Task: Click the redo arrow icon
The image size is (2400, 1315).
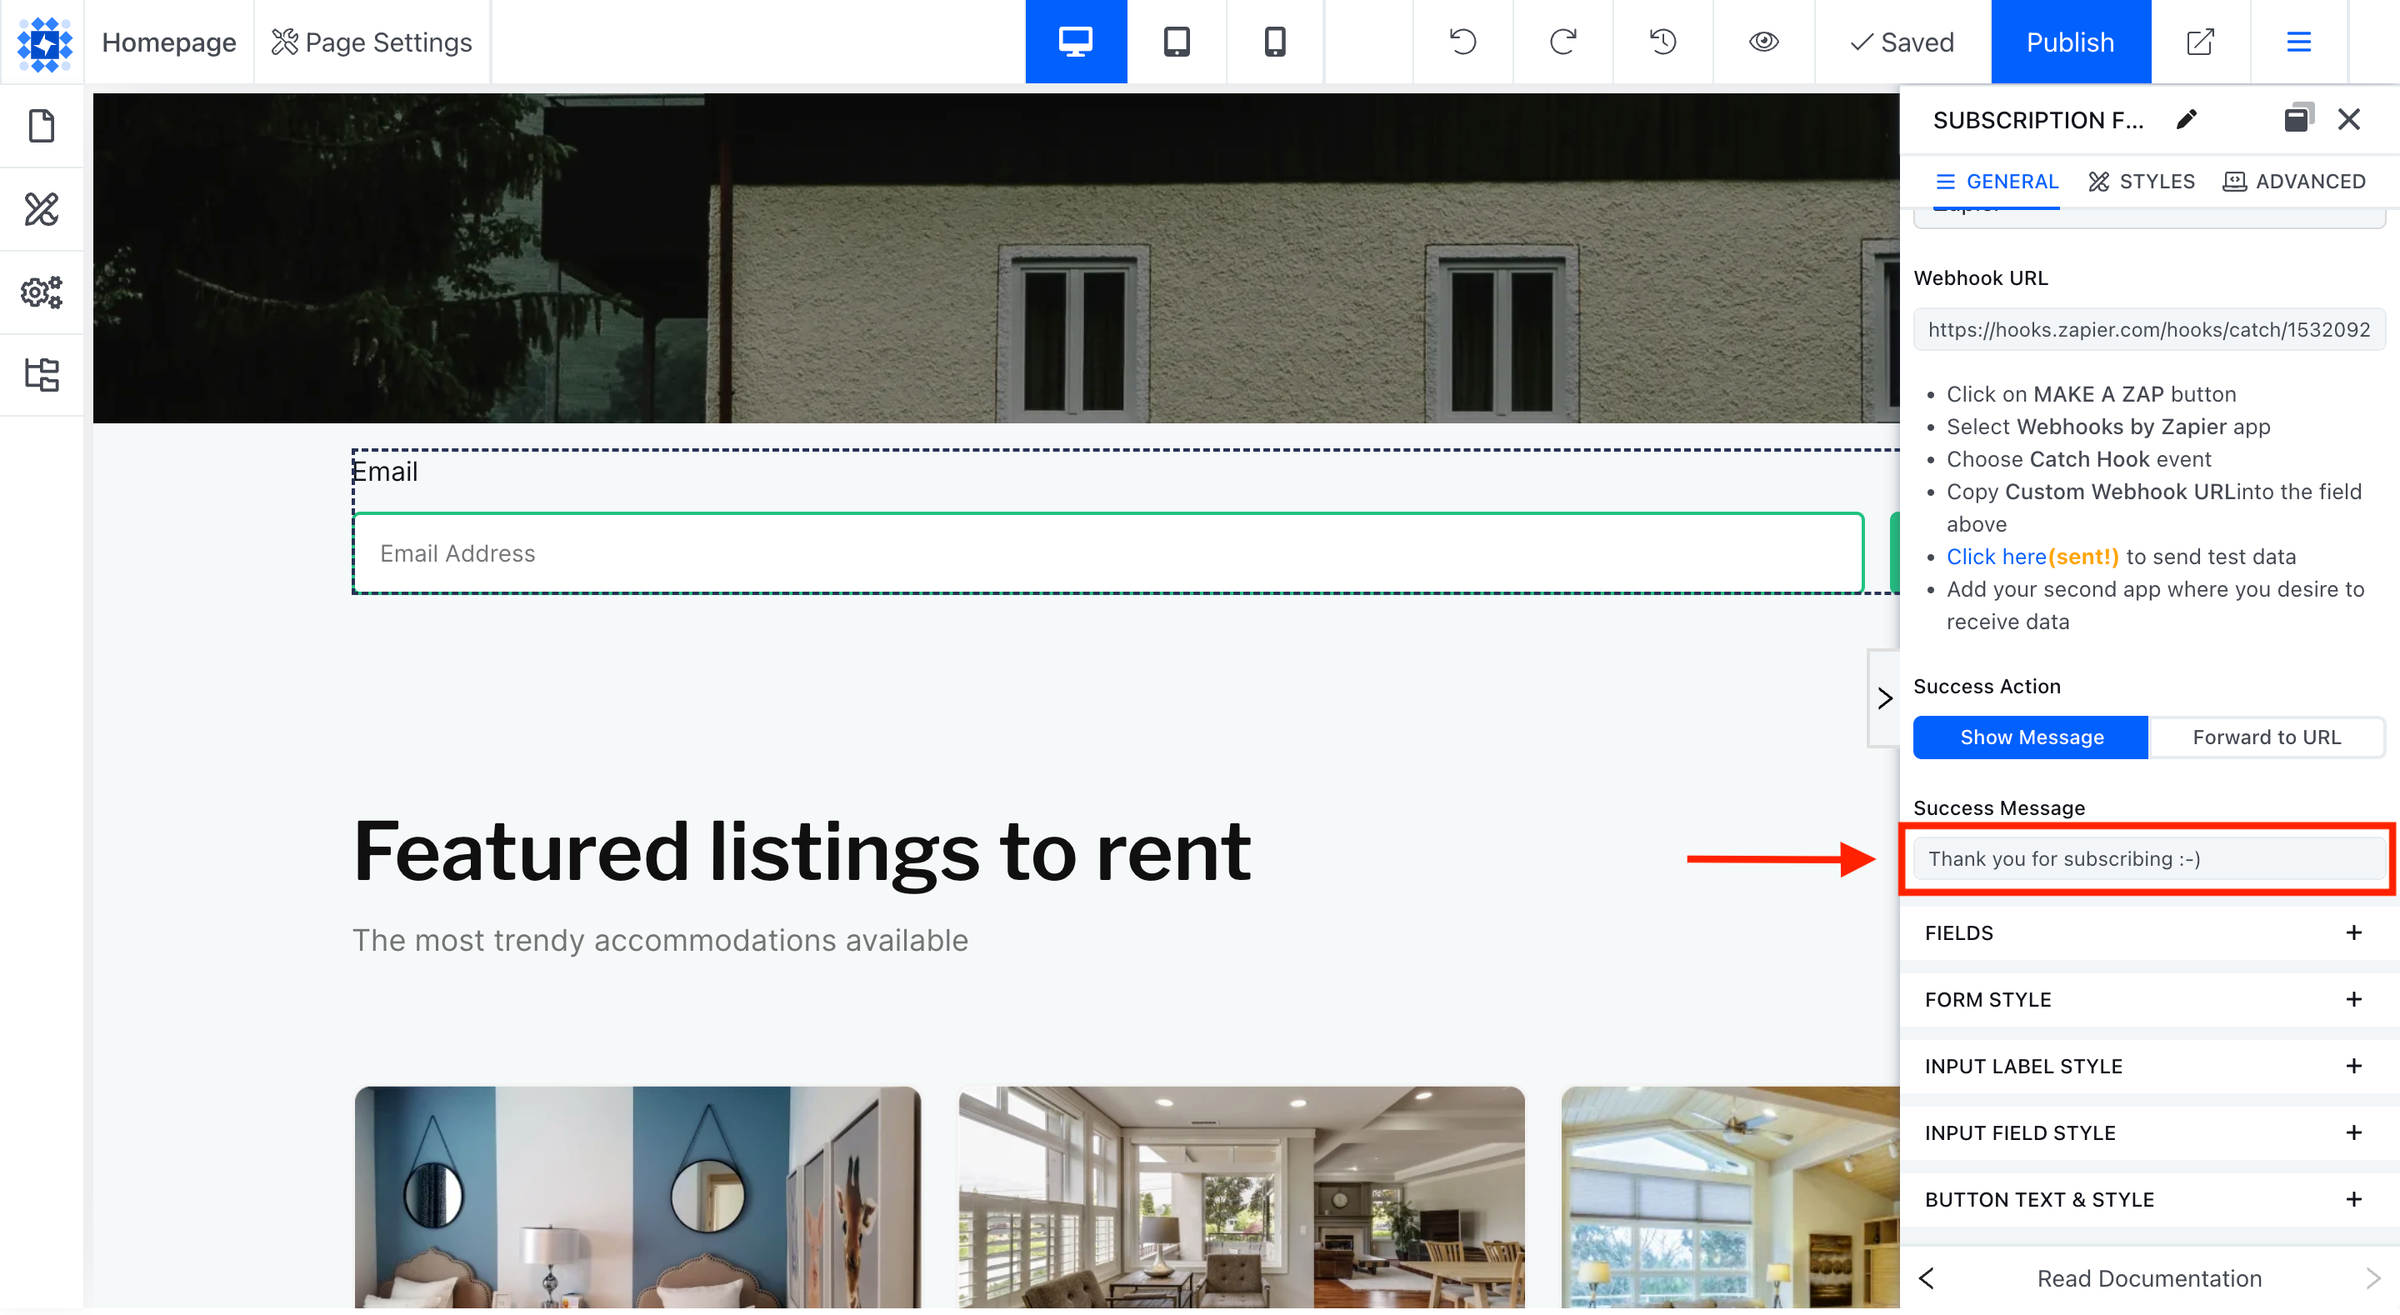Action: tap(1563, 40)
